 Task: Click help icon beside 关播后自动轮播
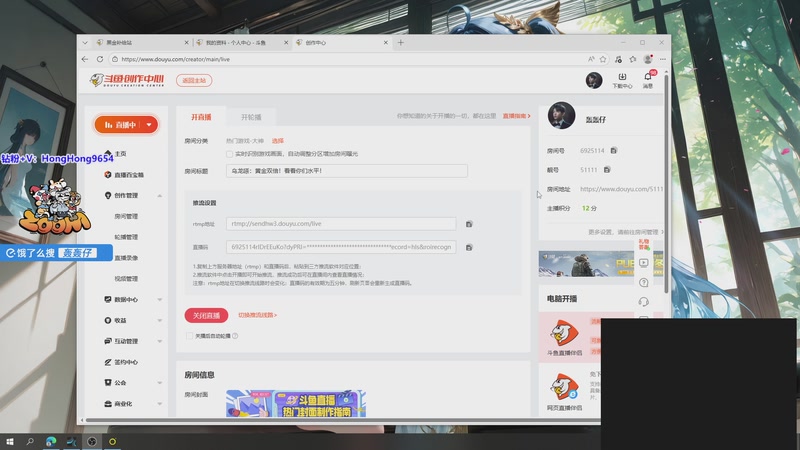(235, 336)
